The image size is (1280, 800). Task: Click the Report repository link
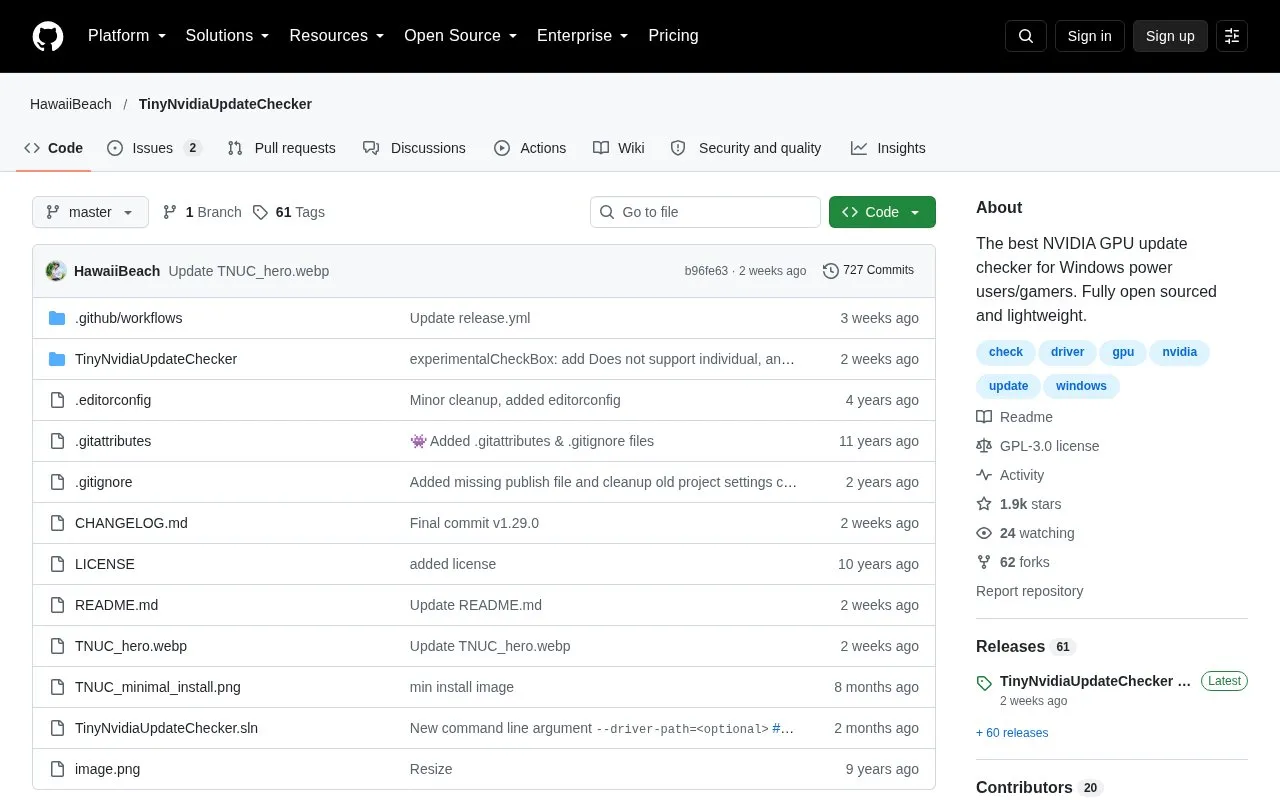[1029, 591]
